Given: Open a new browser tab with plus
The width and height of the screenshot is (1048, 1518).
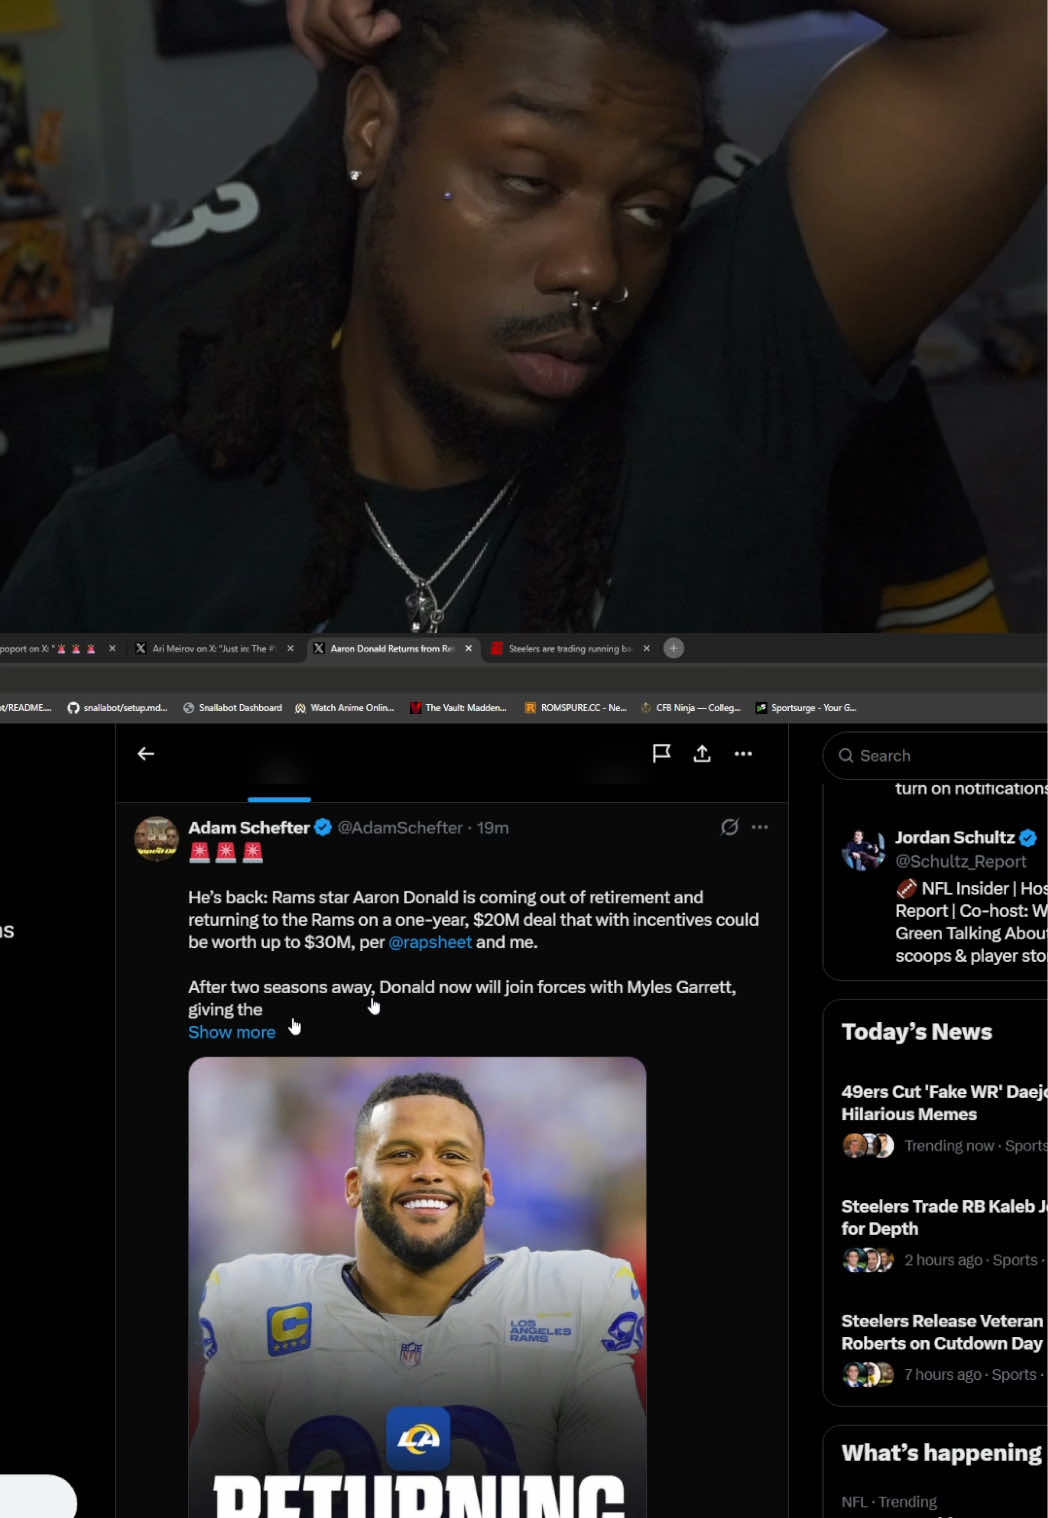Looking at the screenshot, I should click(x=674, y=648).
